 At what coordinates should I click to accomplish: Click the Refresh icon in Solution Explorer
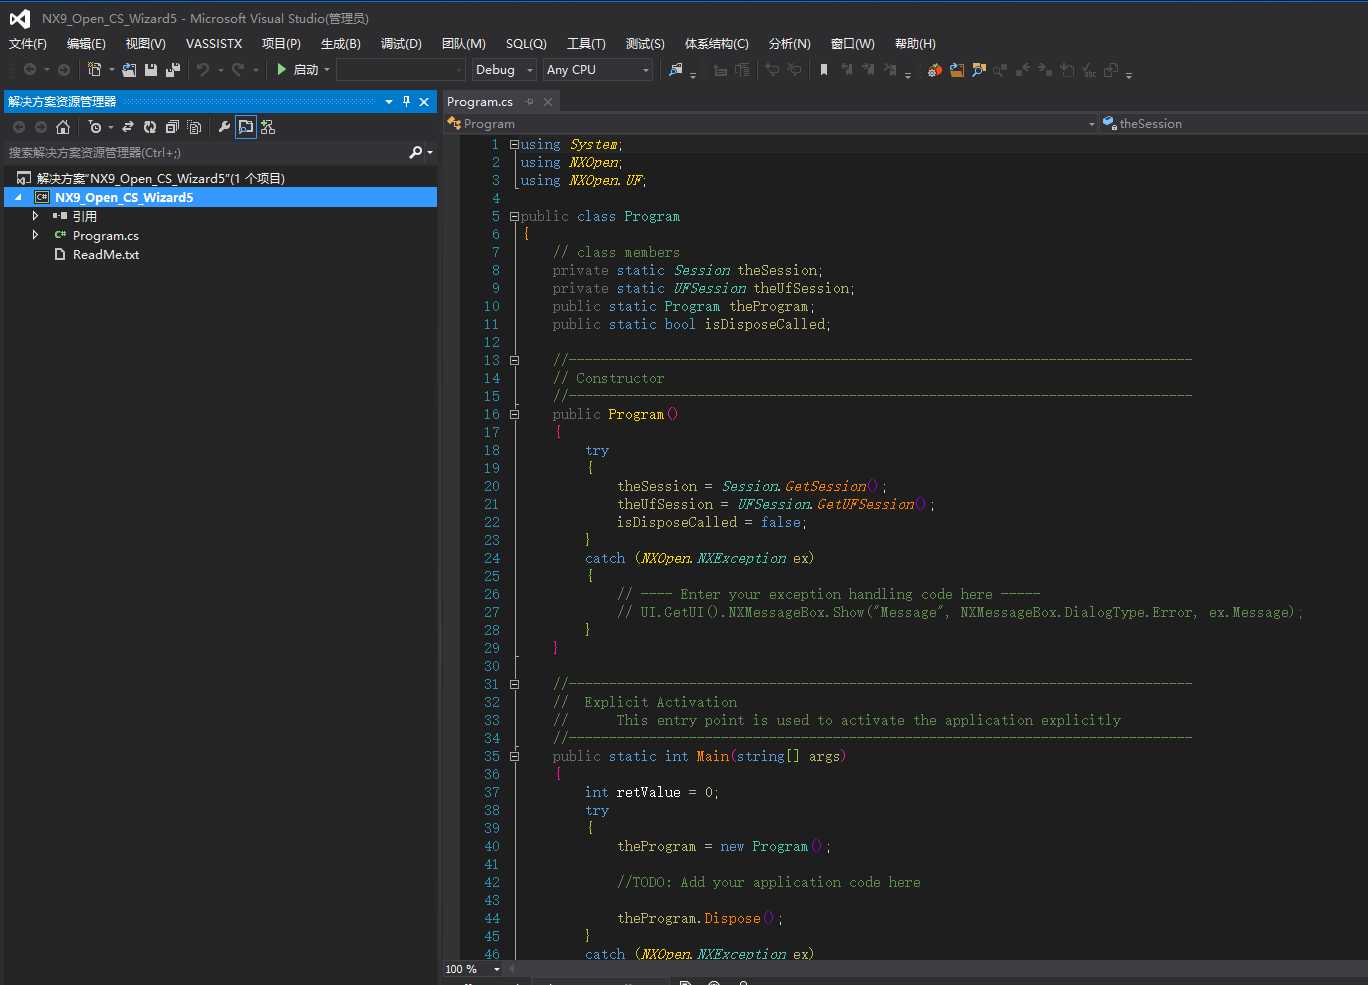(x=150, y=127)
